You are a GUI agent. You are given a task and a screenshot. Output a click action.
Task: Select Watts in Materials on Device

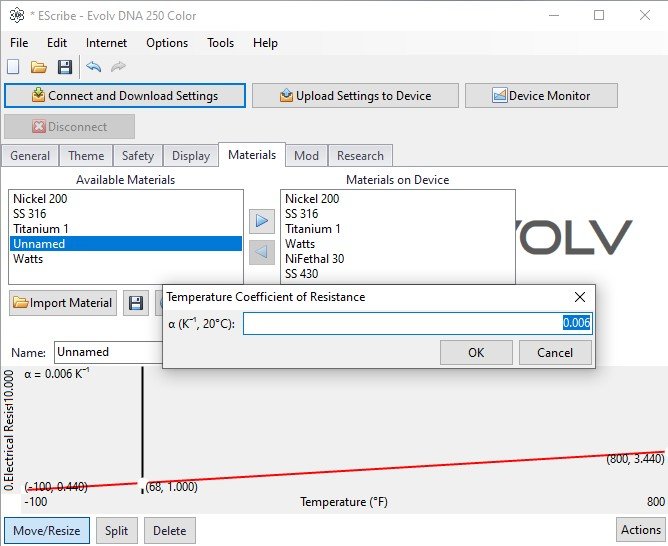pos(397,244)
